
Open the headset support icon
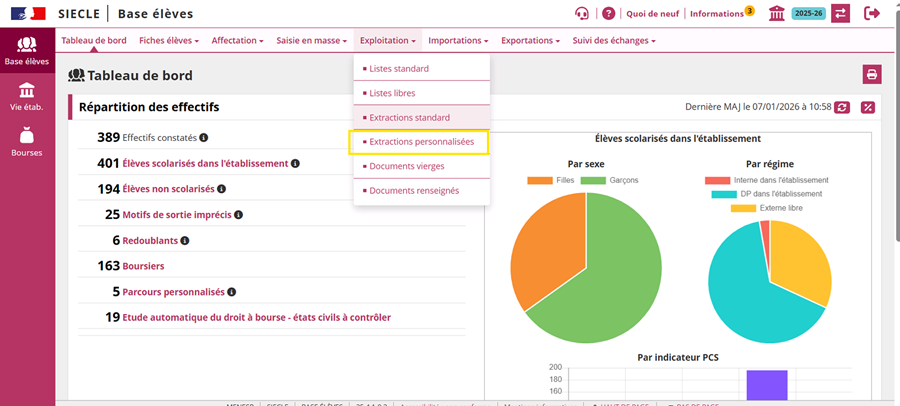[x=582, y=13]
